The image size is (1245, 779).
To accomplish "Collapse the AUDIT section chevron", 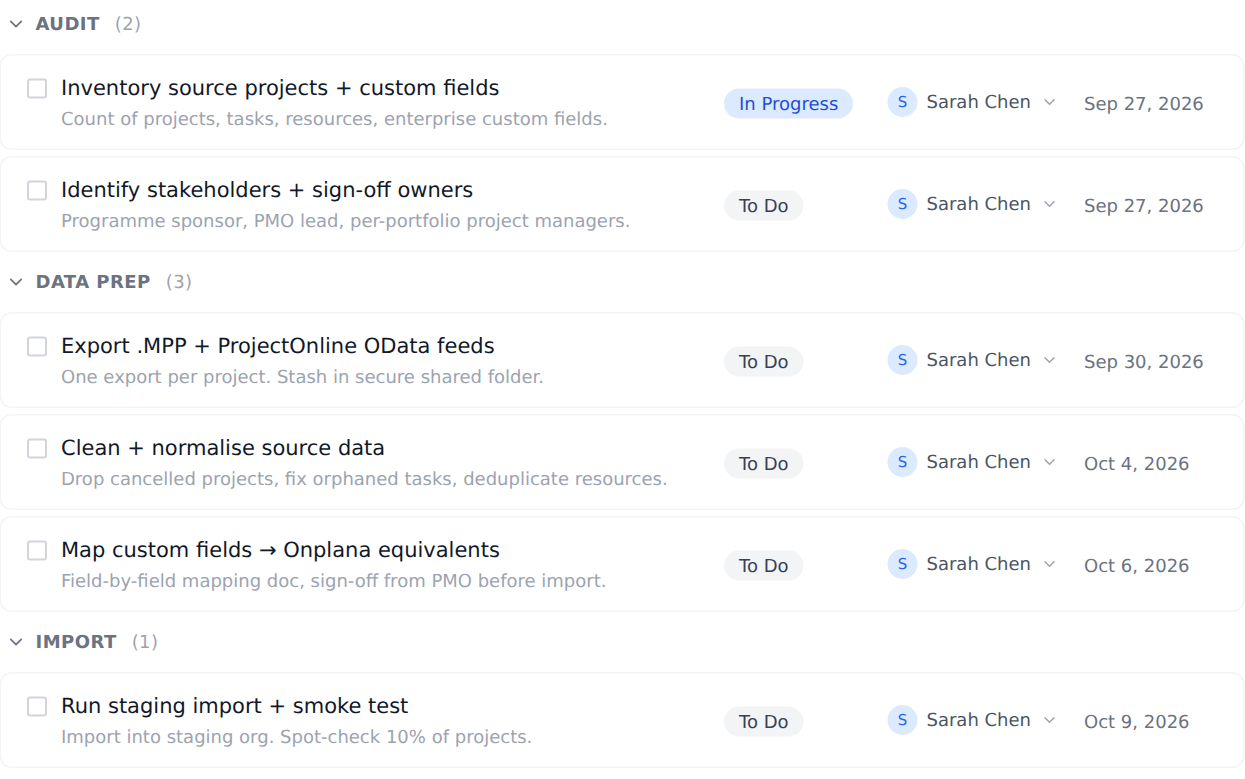I will click(x=16, y=24).
